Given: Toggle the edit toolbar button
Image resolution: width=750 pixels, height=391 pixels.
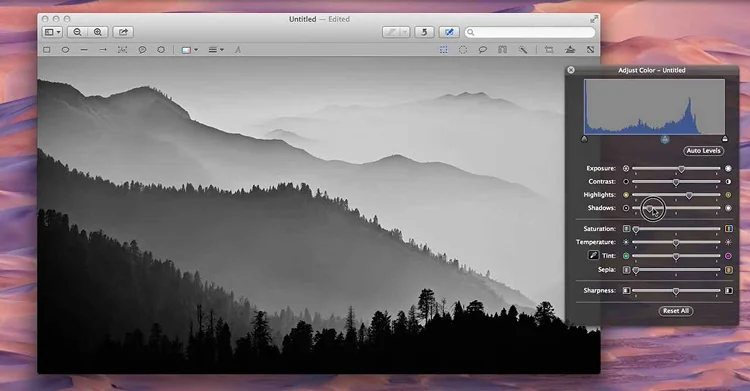Looking at the screenshot, I should 449,32.
